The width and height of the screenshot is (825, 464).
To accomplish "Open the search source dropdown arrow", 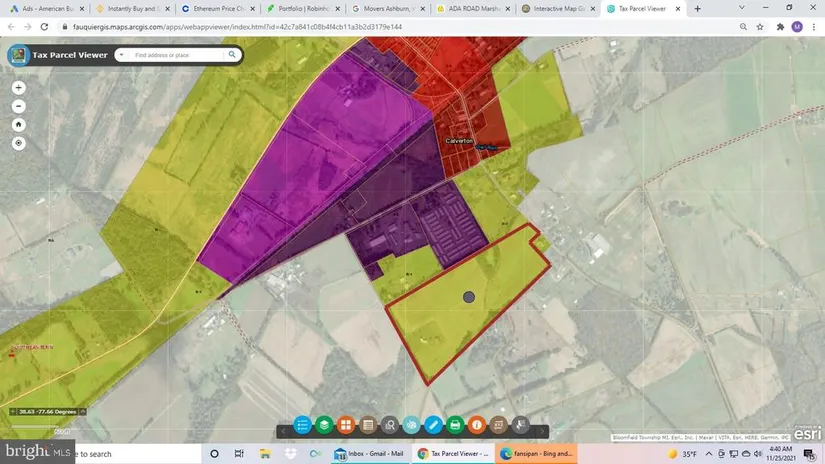I will tap(122, 55).
